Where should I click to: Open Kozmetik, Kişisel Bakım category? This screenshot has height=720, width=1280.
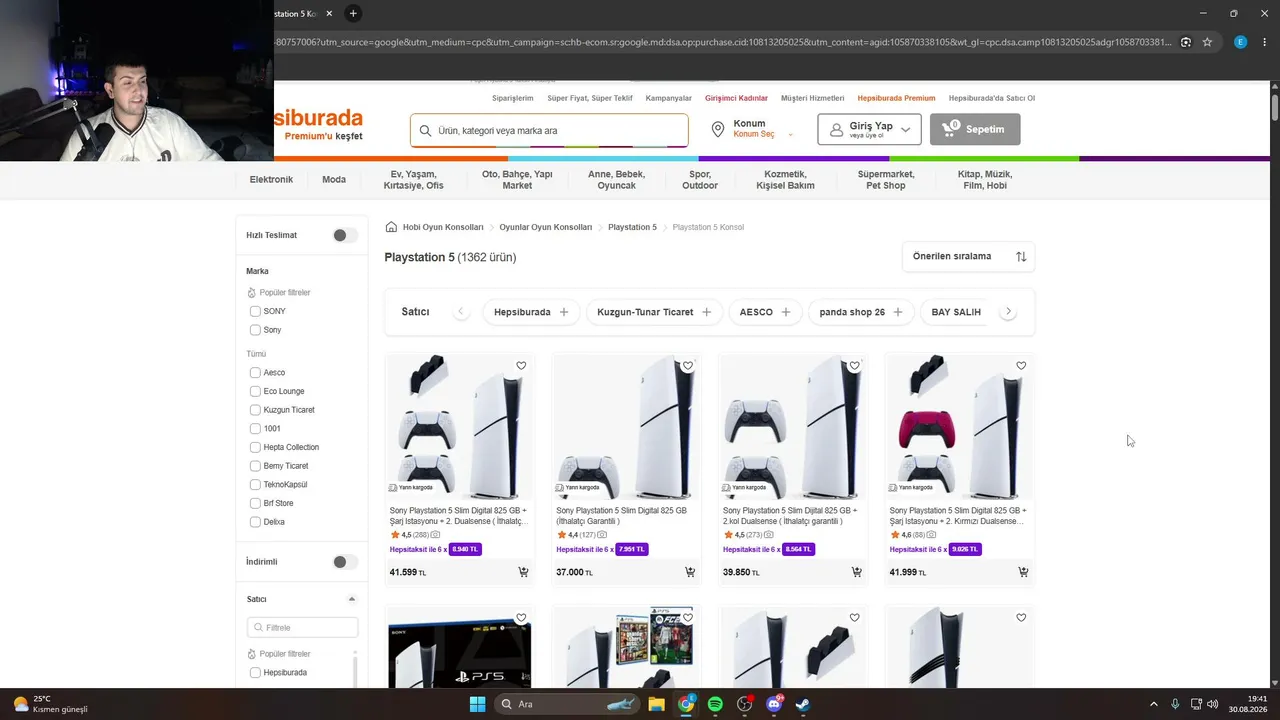[785, 180]
